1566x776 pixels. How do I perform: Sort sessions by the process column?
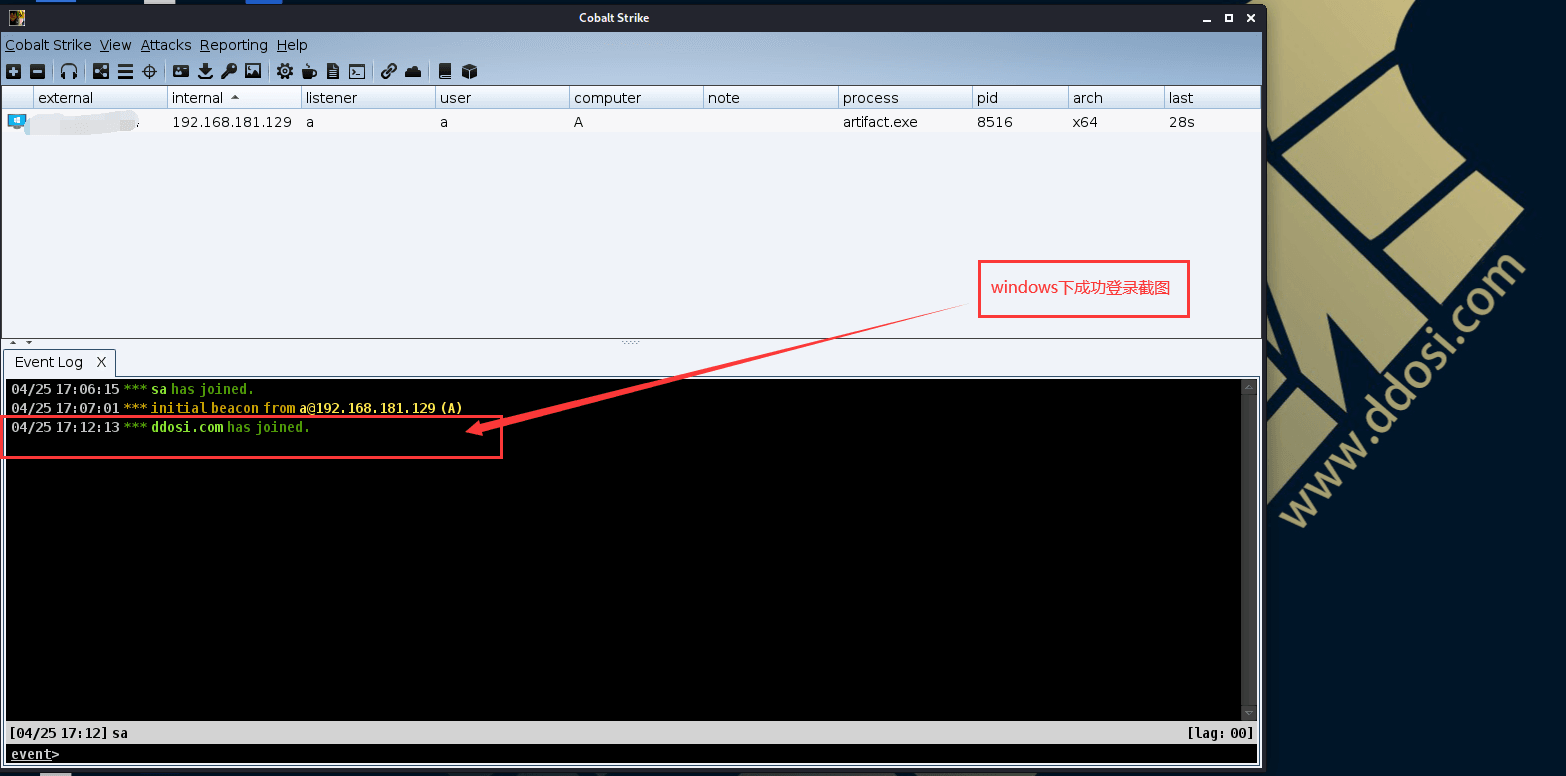point(905,98)
